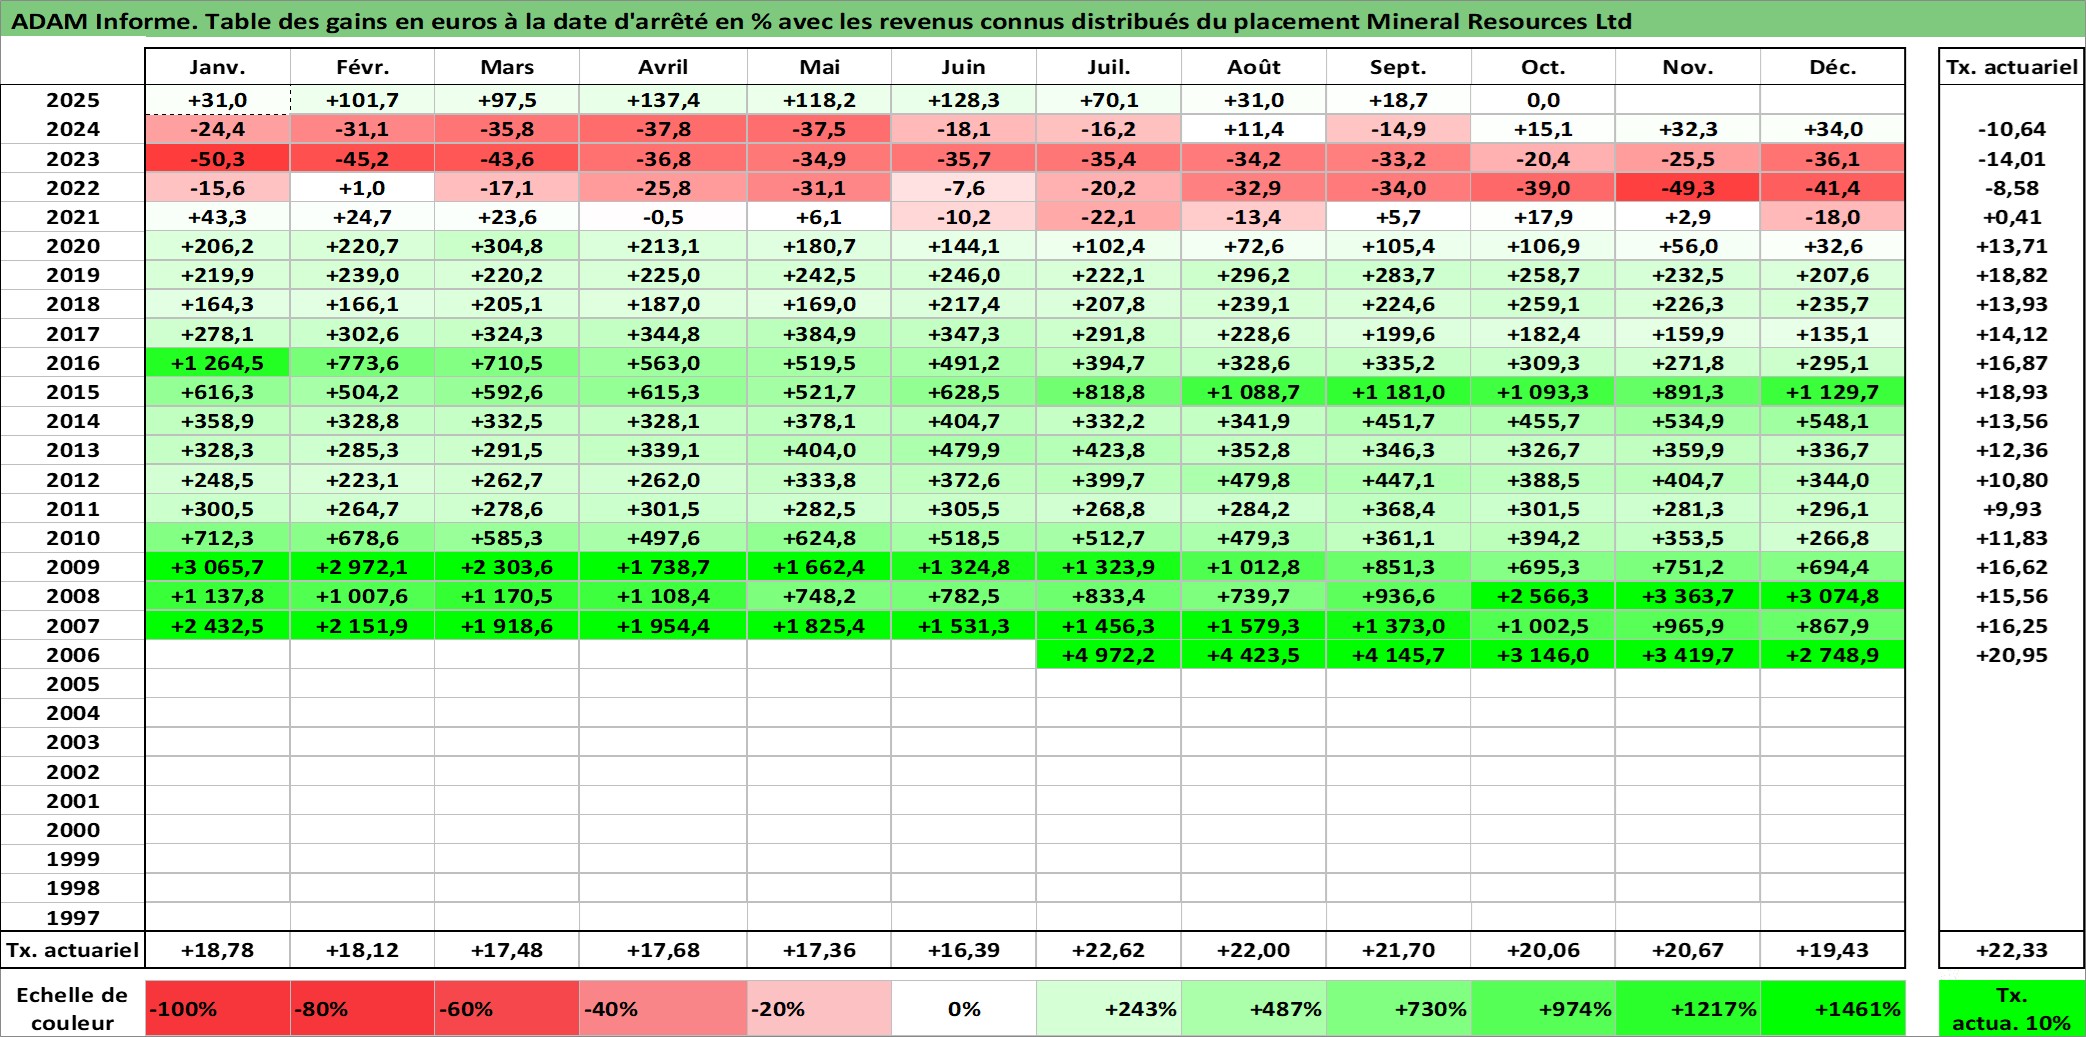Select the +243% color scale swatch
The image size is (2086, 1037).
pyautogui.click(x=1108, y=1008)
